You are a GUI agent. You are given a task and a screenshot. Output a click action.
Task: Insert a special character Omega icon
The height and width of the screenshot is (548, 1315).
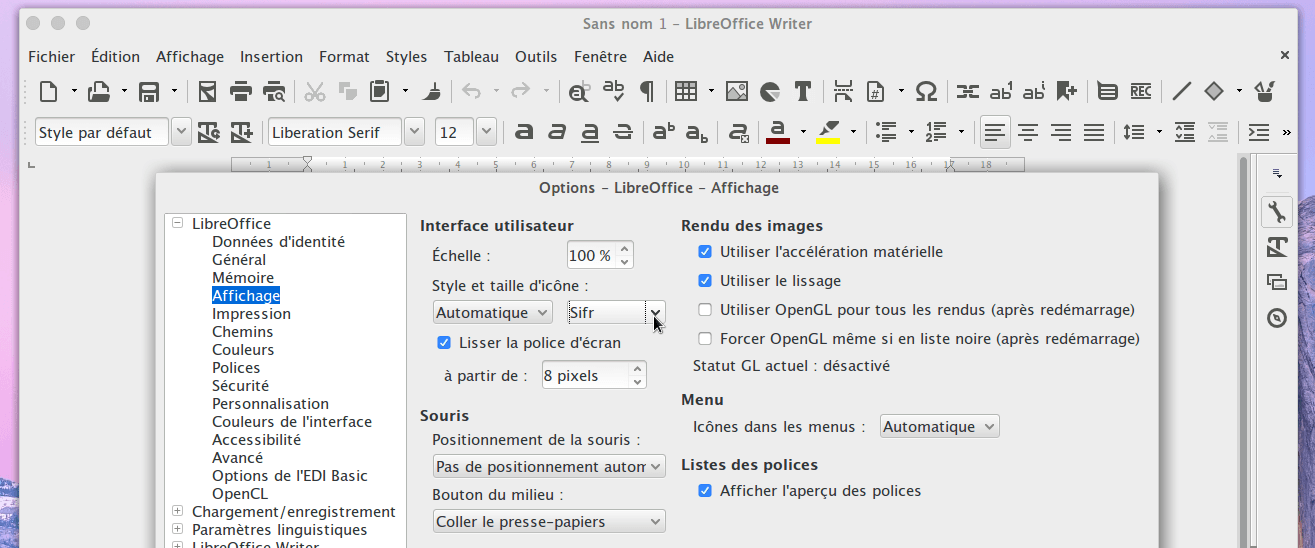click(x=927, y=92)
